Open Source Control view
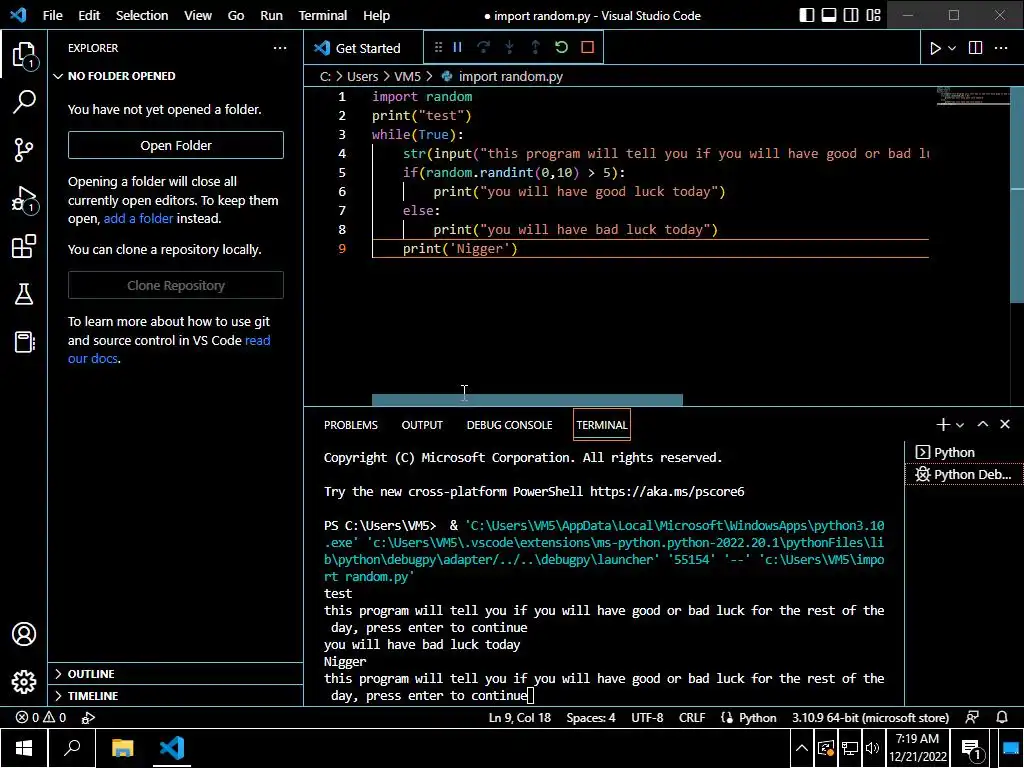This screenshot has height=768, width=1024. click(x=24, y=150)
